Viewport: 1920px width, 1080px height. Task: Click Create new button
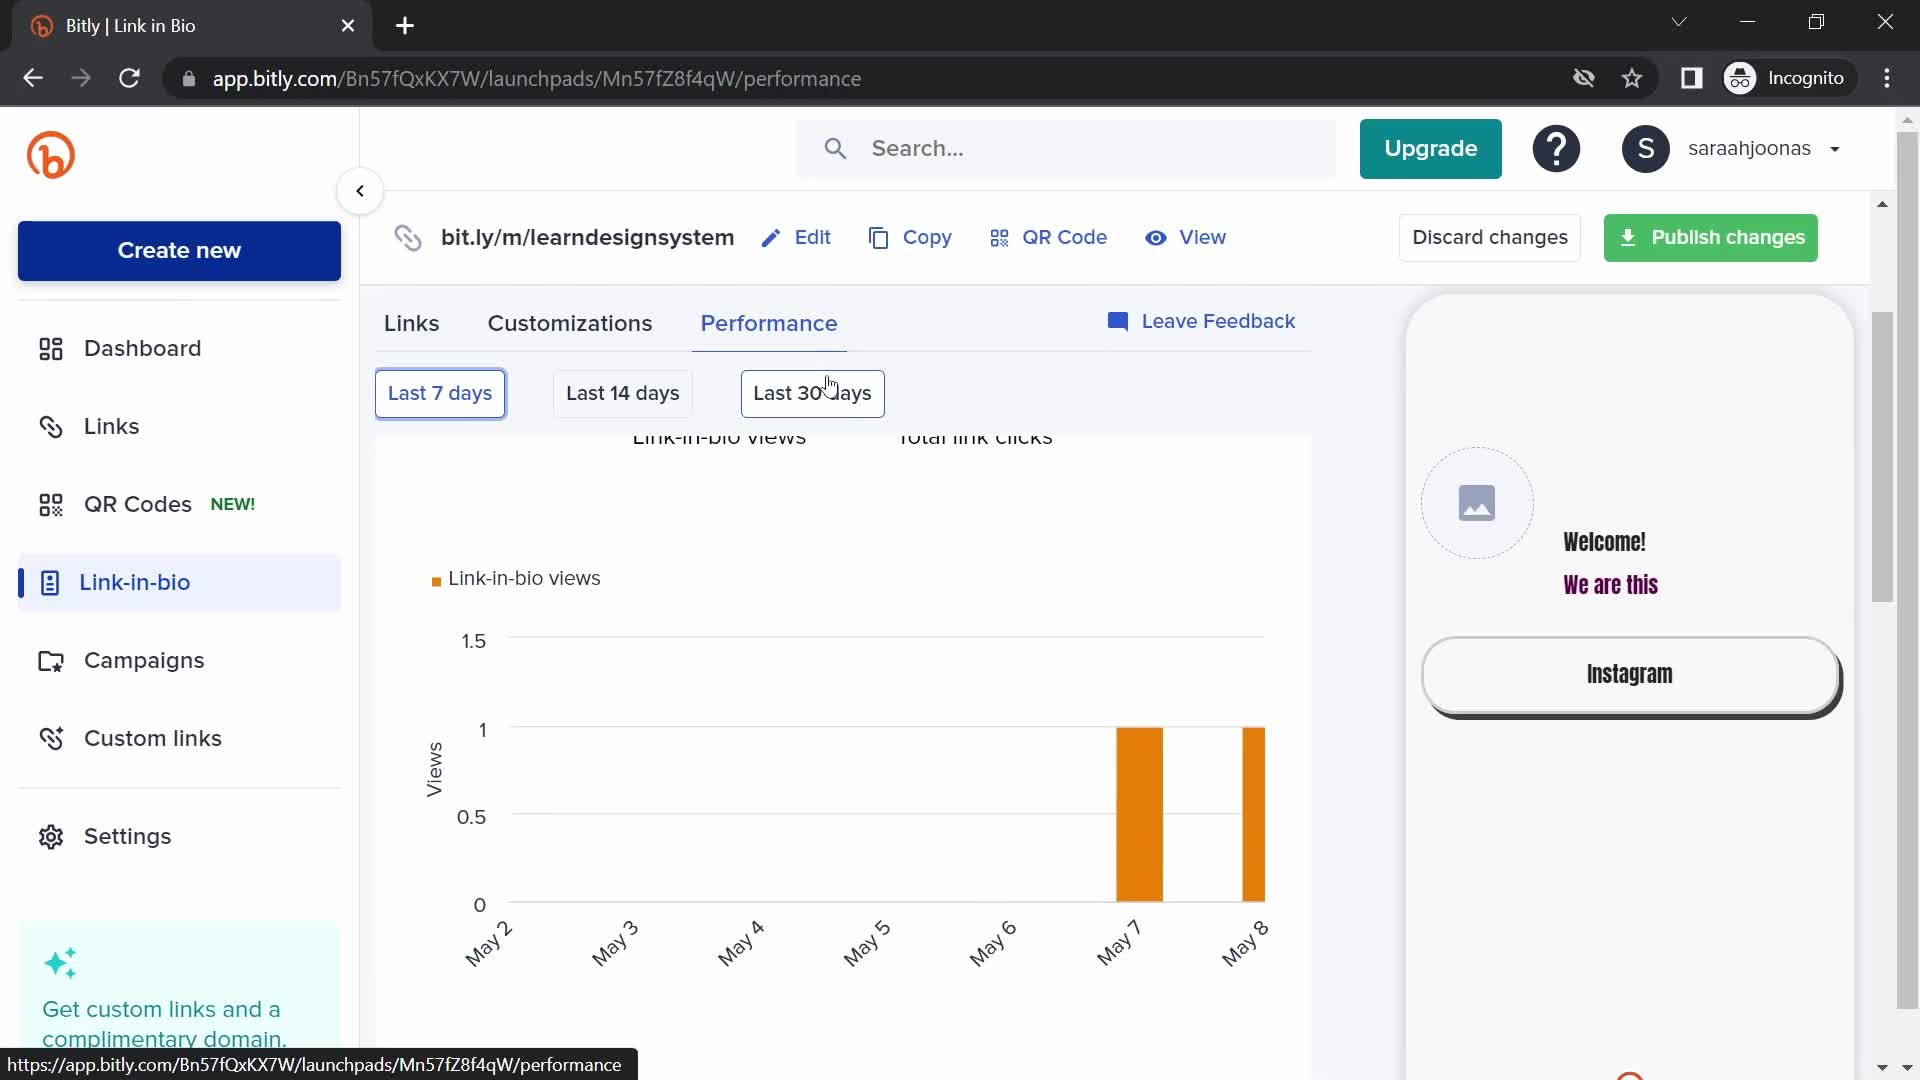coord(179,251)
